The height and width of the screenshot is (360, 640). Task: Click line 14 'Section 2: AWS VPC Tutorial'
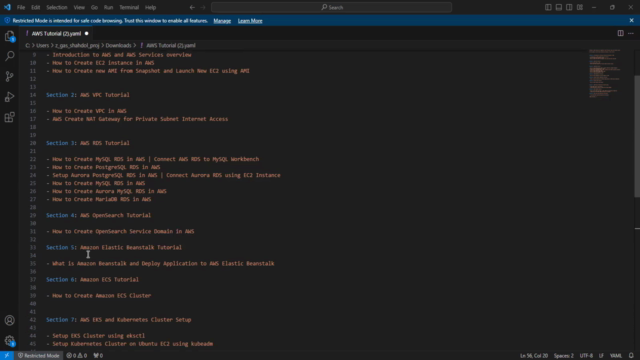(88, 95)
